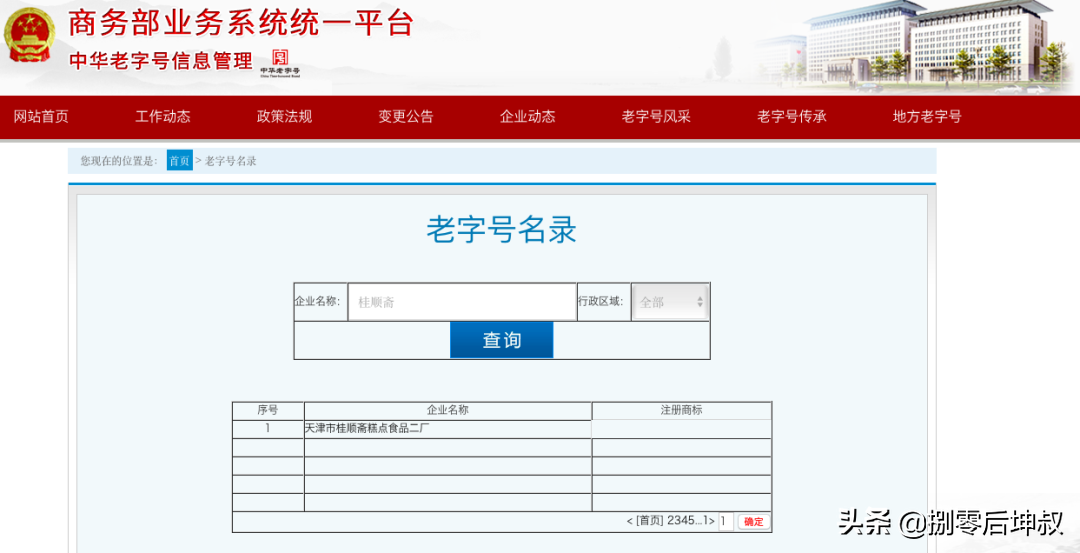Click the [首页] pagination link

point(650,522)
